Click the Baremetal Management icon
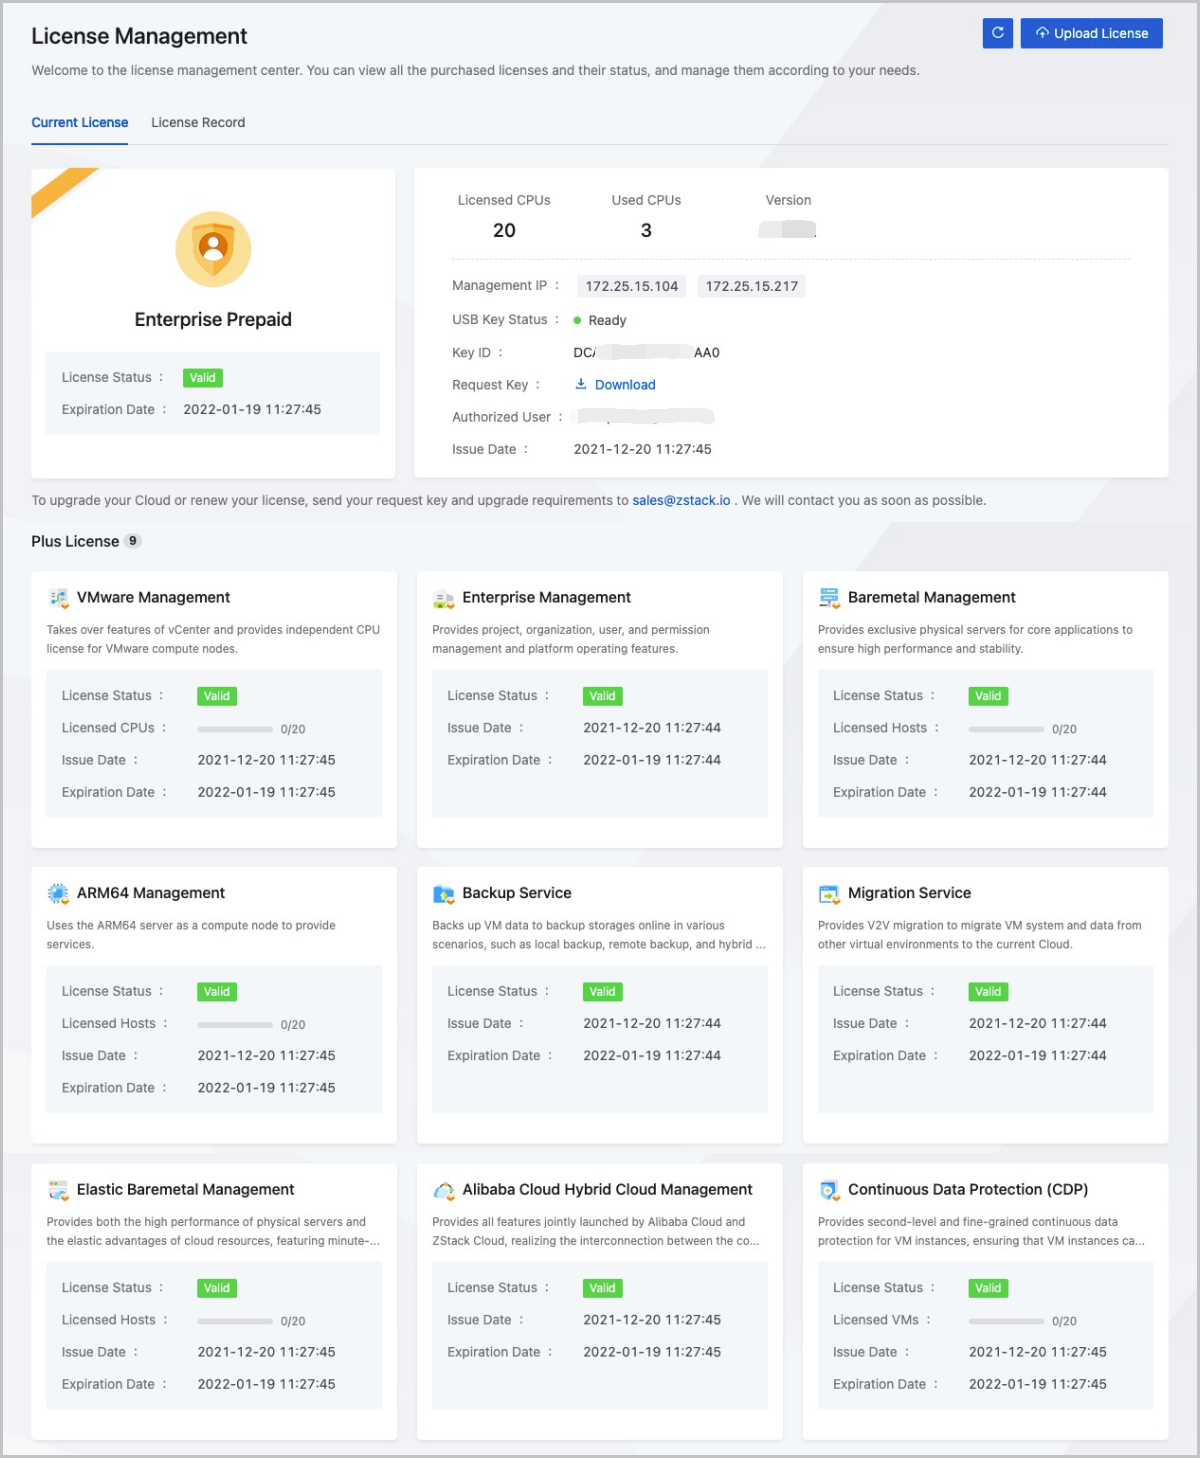 [x=829, y=598]
